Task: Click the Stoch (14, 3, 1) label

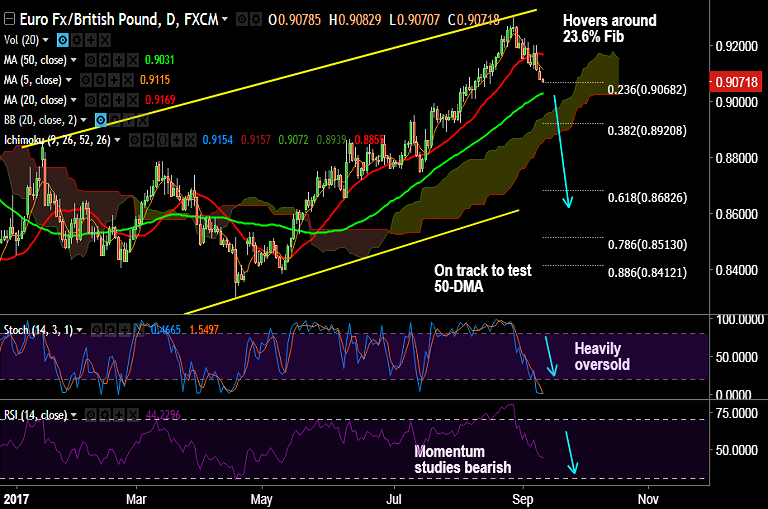Action: click(39, 330)
